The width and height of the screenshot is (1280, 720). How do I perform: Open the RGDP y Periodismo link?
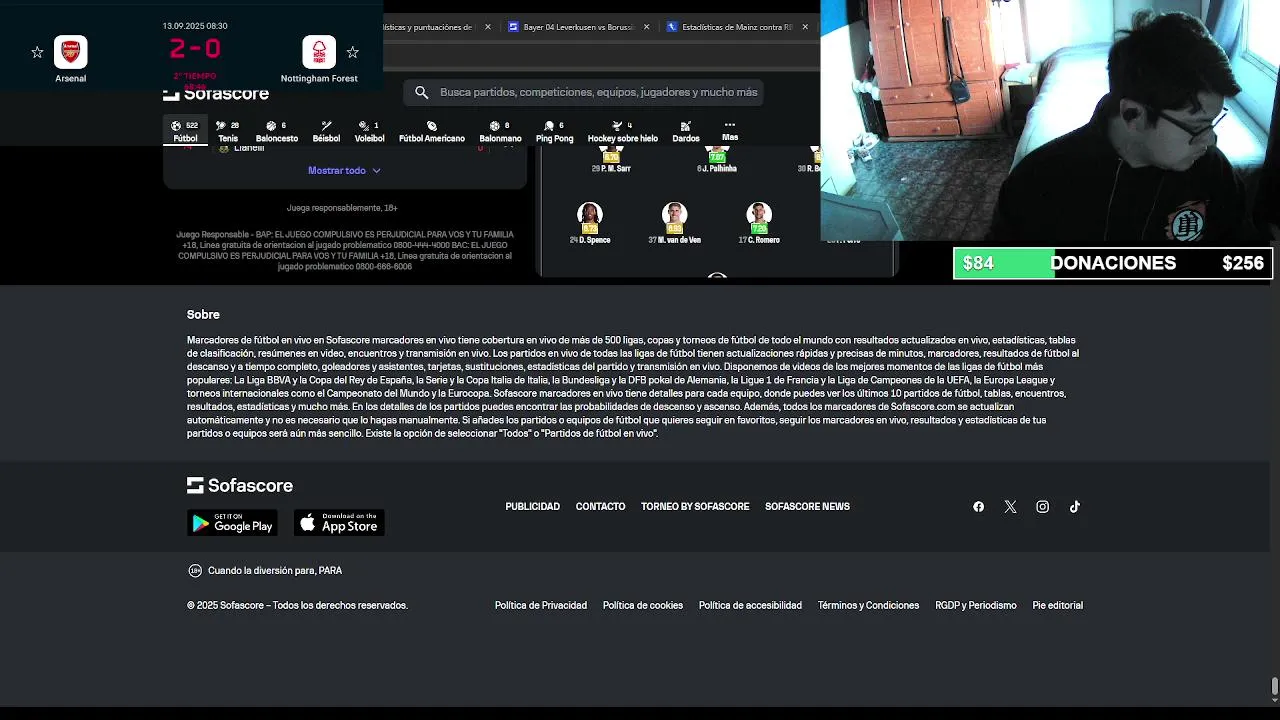click(x=976, y=606)
